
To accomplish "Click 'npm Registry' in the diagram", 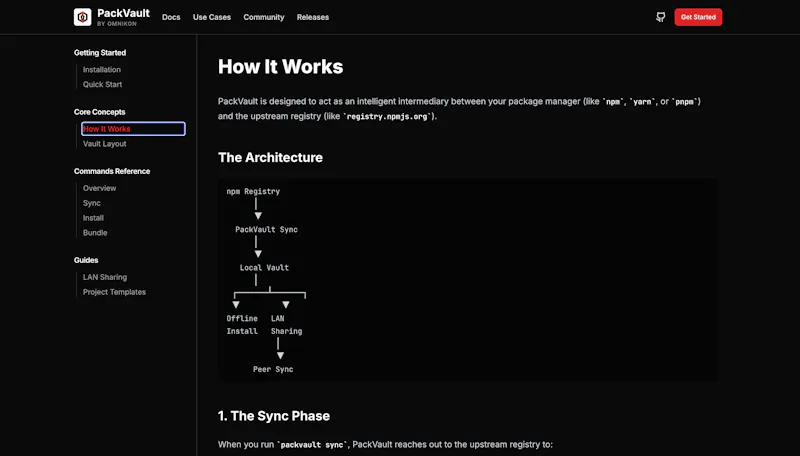I will pyautogui.click(x=253, y=191).
